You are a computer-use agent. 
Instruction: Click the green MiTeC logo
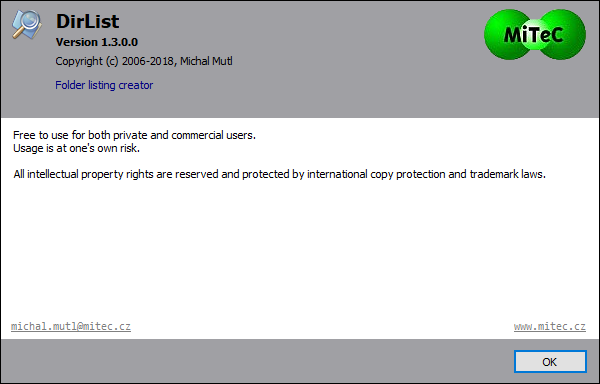click(x=535, y=34)
